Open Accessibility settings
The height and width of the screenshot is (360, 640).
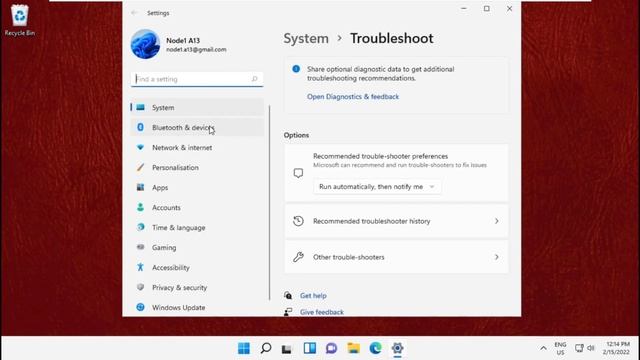[x=197, y=267]
